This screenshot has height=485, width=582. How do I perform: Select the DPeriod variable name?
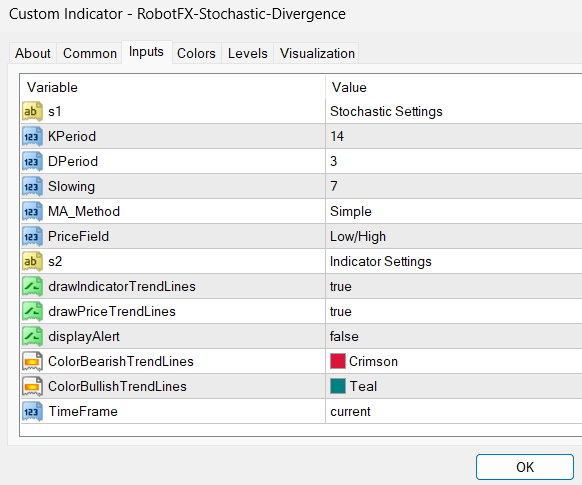coord(73,161)
